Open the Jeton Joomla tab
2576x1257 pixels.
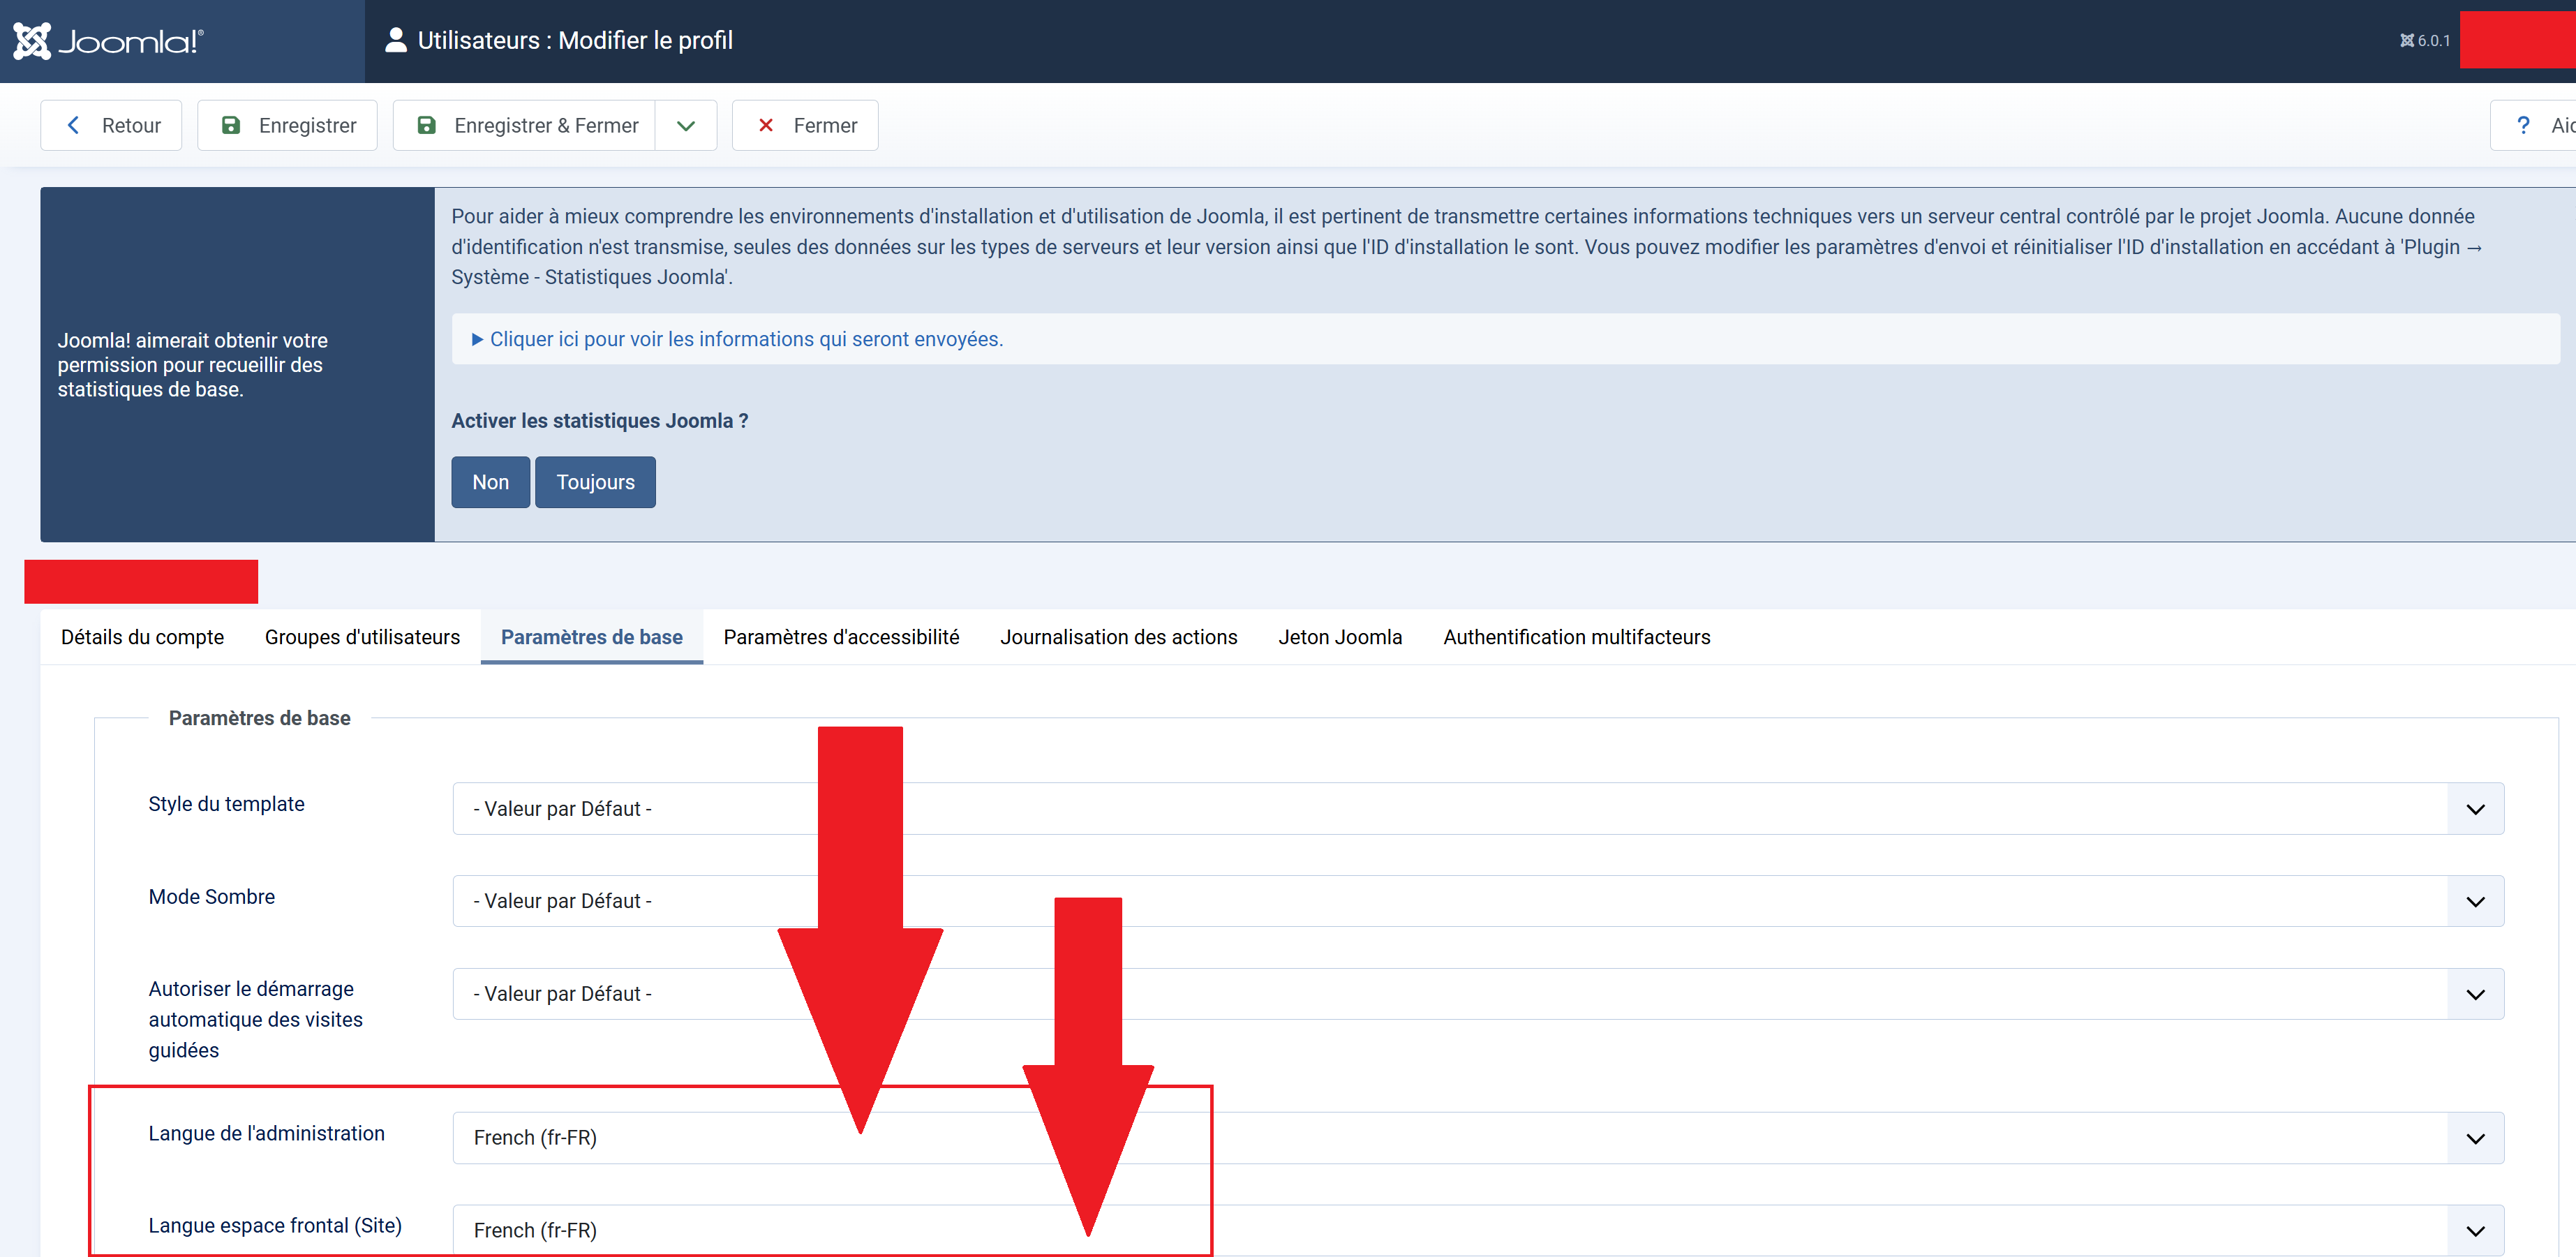pyautogui.click(x=1340, y=637)
